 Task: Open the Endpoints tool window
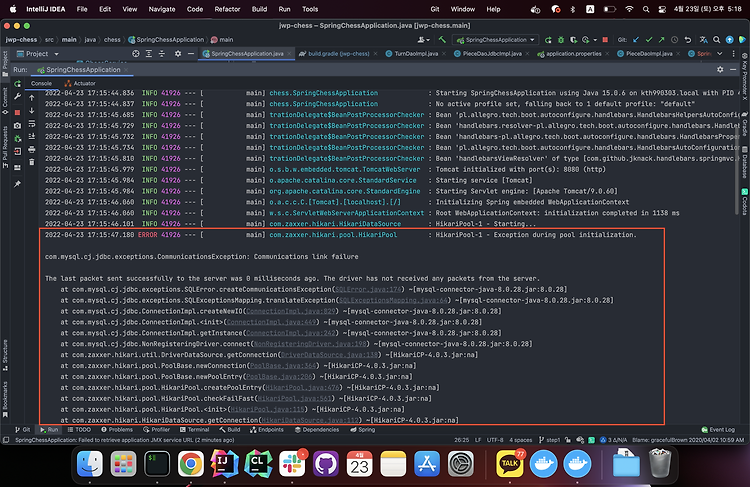(266, 430)
